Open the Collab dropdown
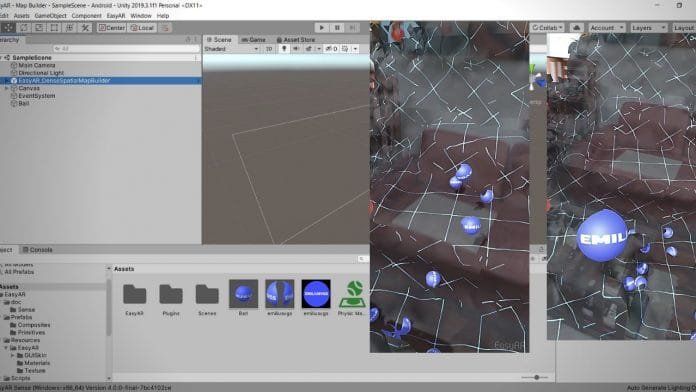Image resolution: width=696 pixels, height=392 pixels. pyautogui.click(x=547, y=28)
